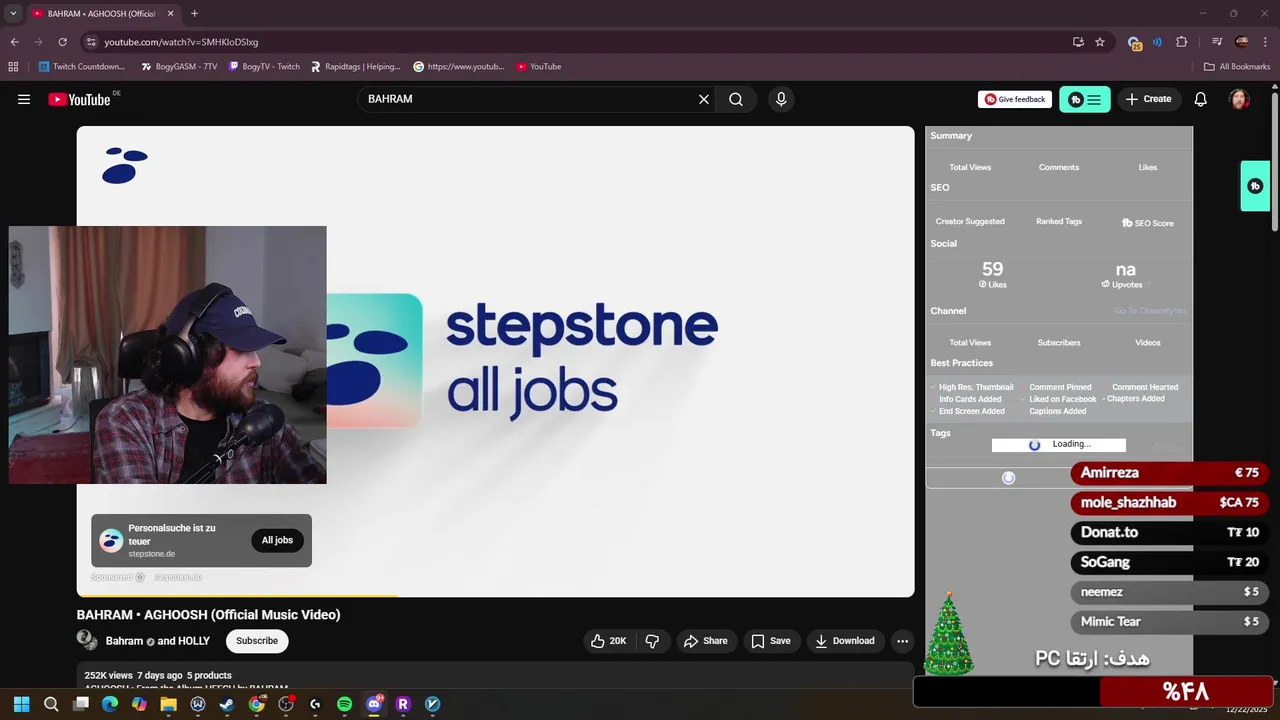Open BogyTV - Twitch bookmark
This screenshot has width=1280, height=720.
tap(264, 67)
